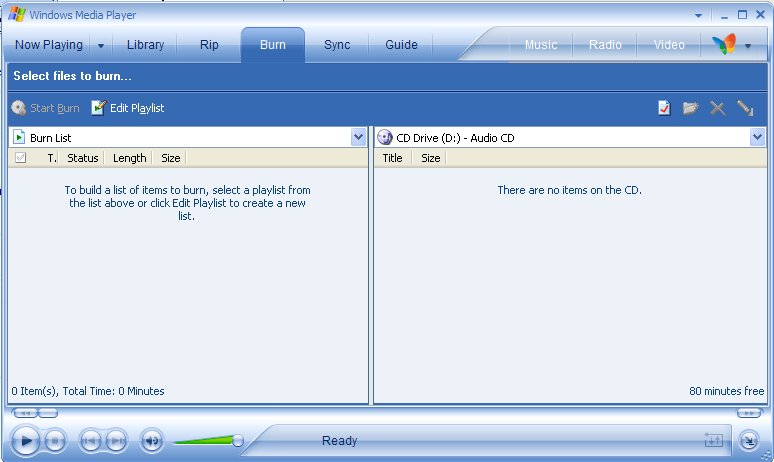
Task: Click '0 Item(s), Total Time: 0 Minutes' text
Action: click(88, 391)
